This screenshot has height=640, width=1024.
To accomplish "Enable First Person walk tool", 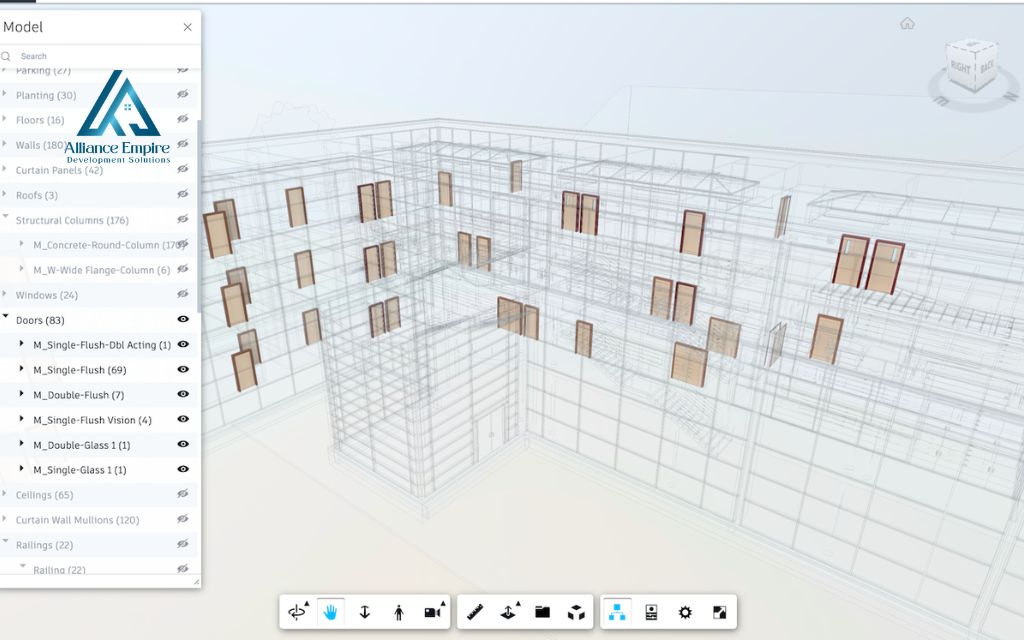I will 399,612.
